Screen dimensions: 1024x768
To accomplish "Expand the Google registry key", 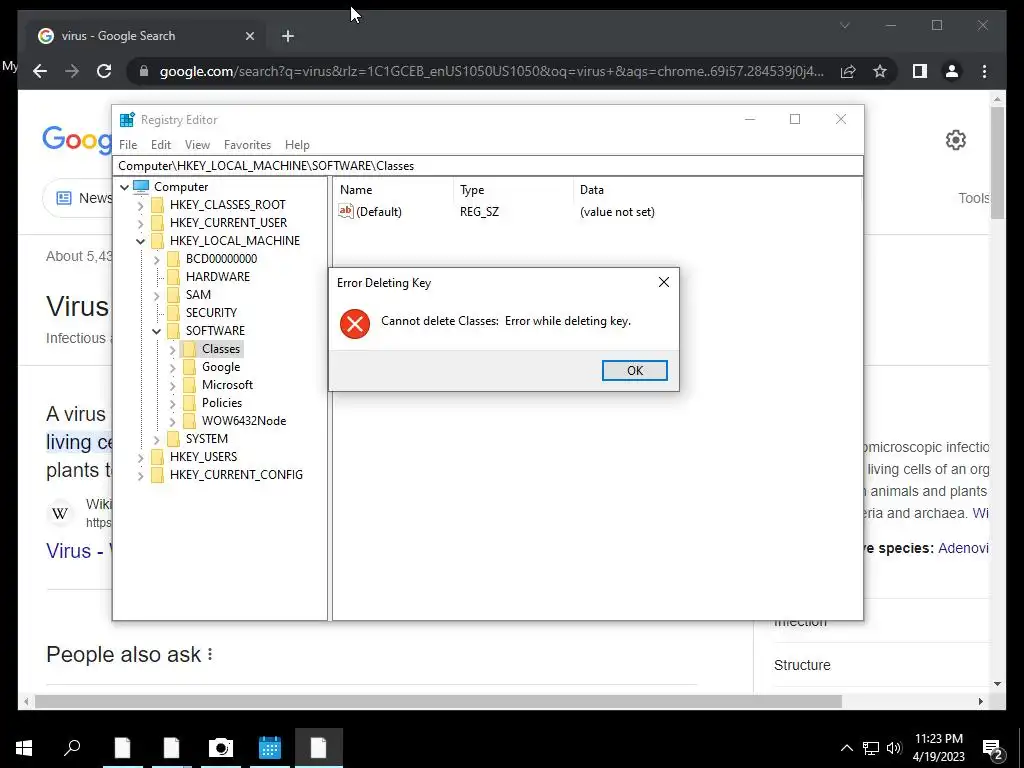I will coord(172,368).
